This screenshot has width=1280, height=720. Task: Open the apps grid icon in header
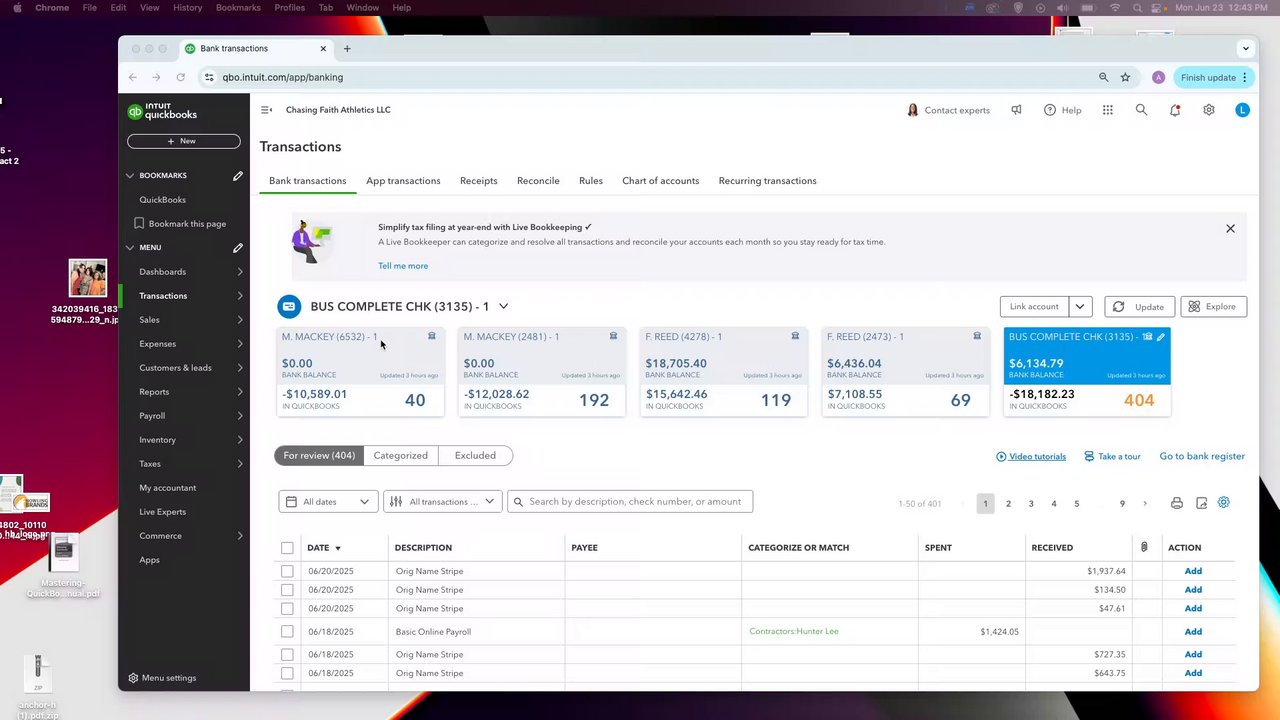click(x=1108, y=110)
